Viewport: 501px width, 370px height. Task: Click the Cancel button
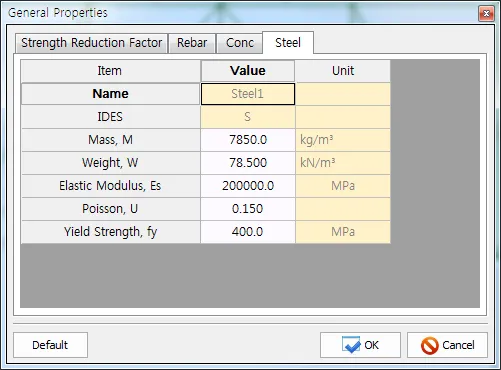pos(447,345)
